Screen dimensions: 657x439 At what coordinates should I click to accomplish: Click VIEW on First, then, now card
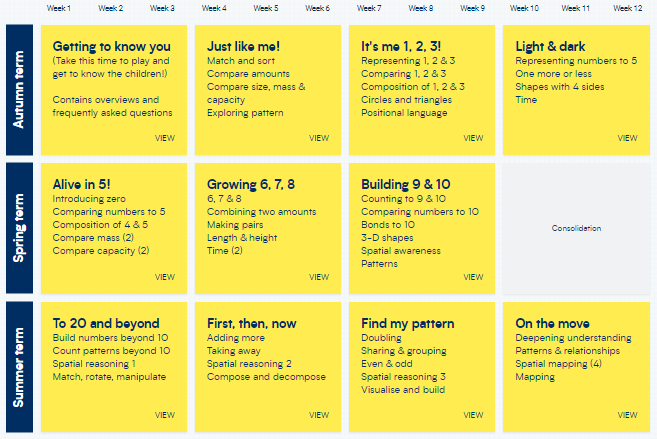[x=319, y=415]
